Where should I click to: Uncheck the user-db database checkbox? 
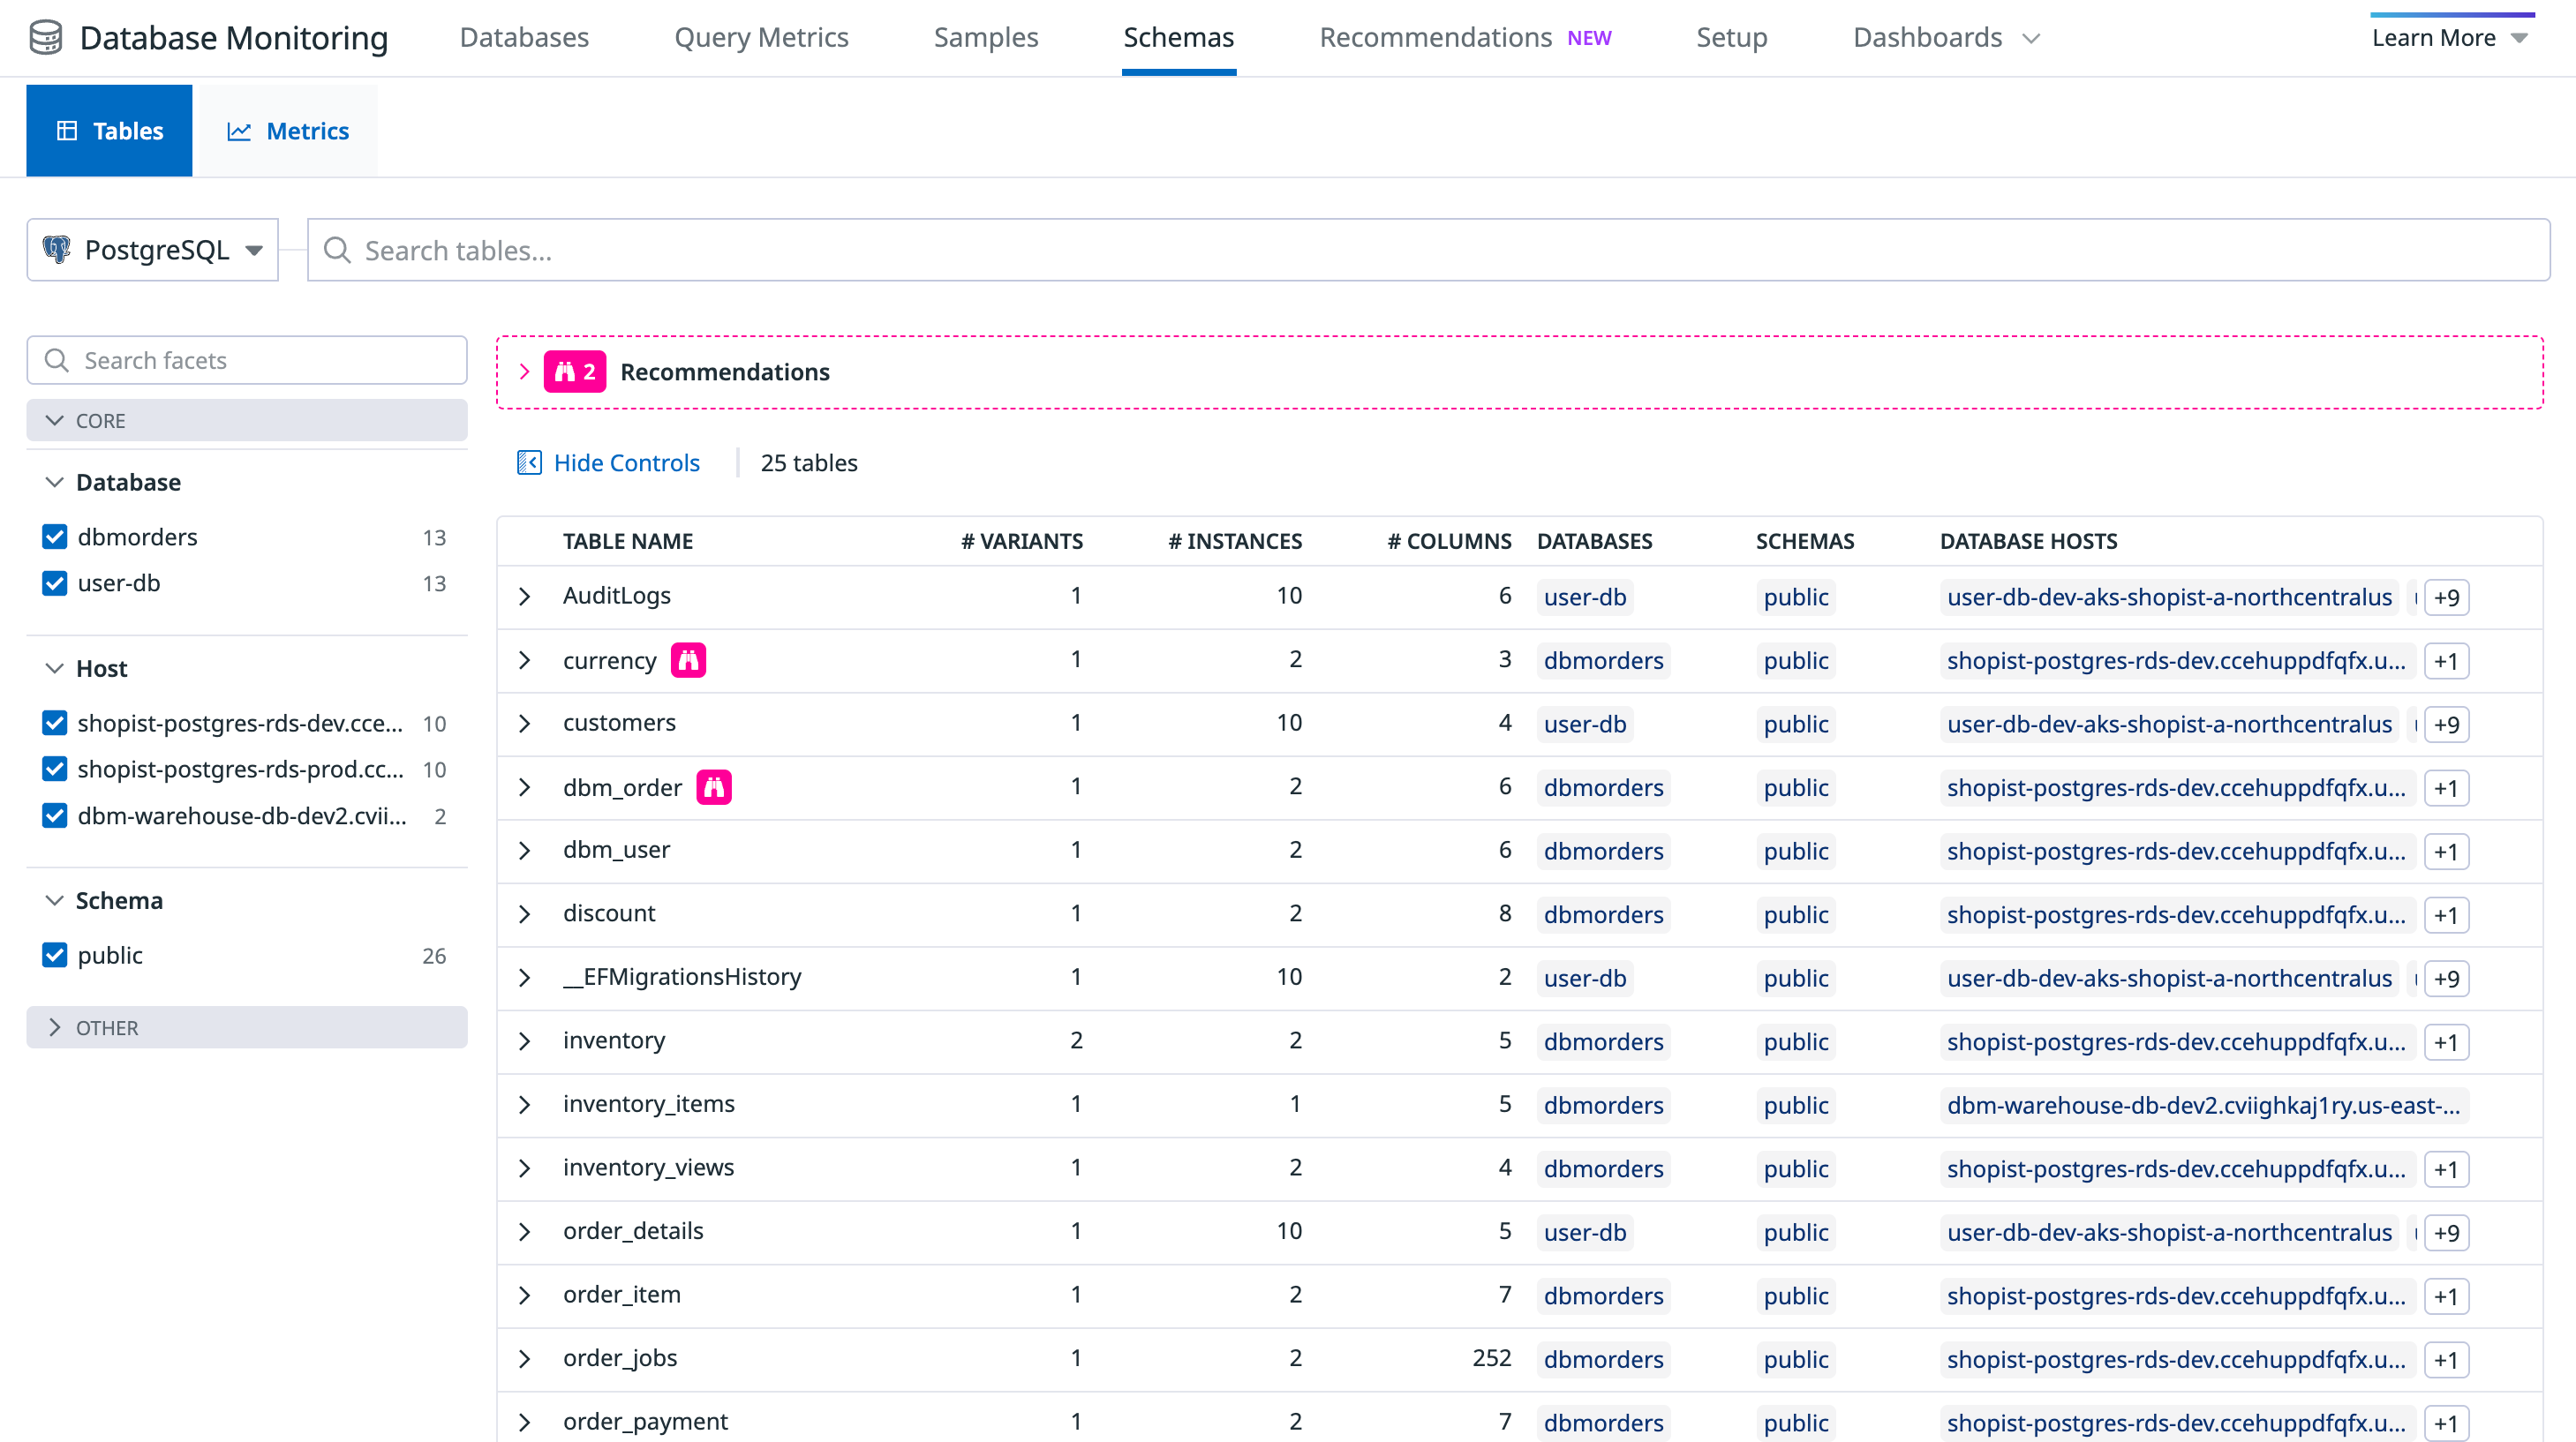(x=55, y=583)
